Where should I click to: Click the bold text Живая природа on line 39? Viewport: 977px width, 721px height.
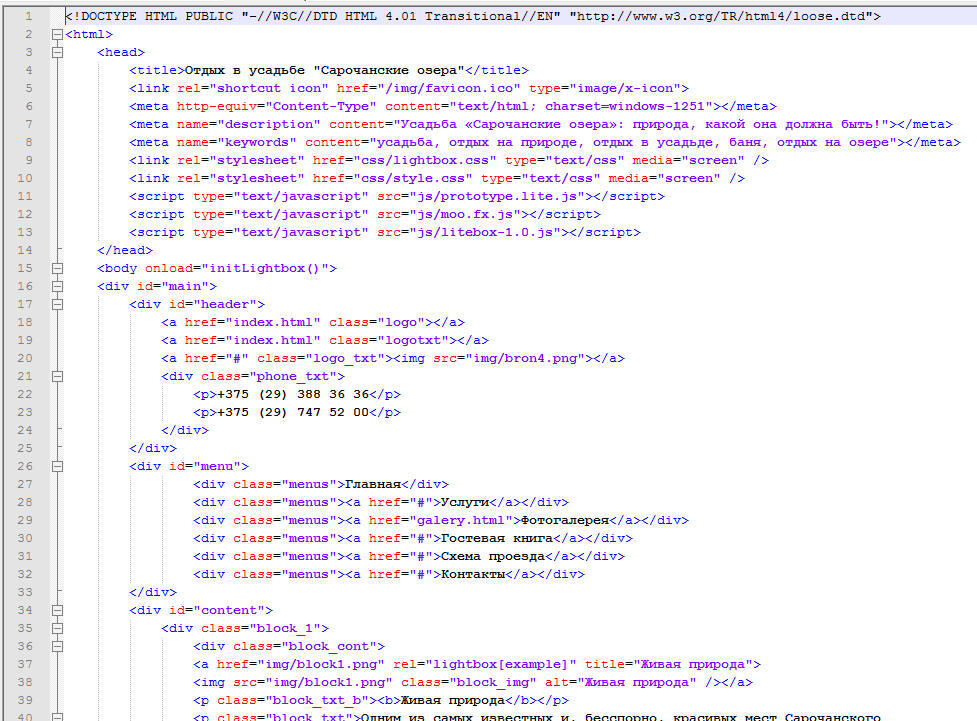tap(452, 700)
